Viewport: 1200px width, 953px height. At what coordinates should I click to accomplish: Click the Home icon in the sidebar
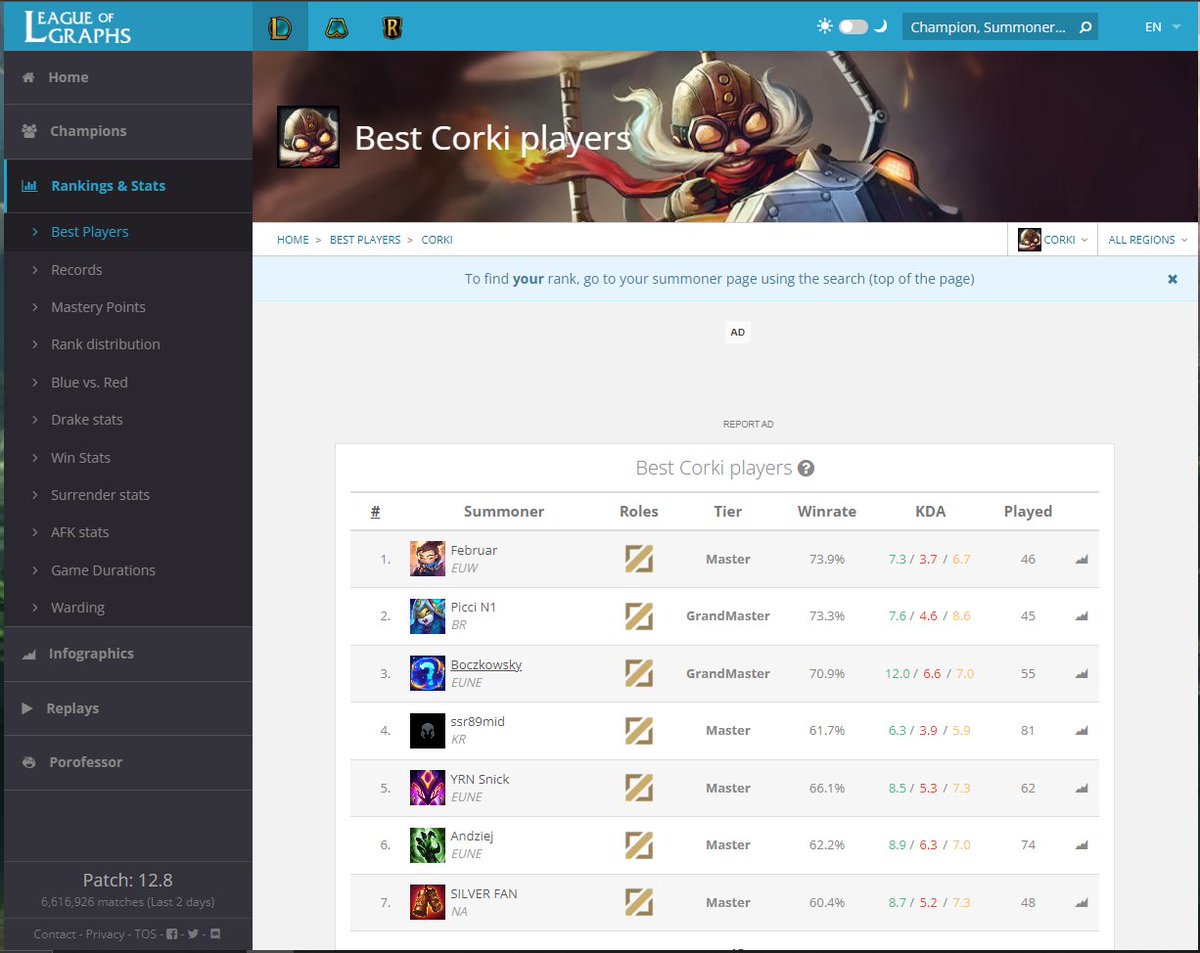pyautogui.click(x=28, y=76)
